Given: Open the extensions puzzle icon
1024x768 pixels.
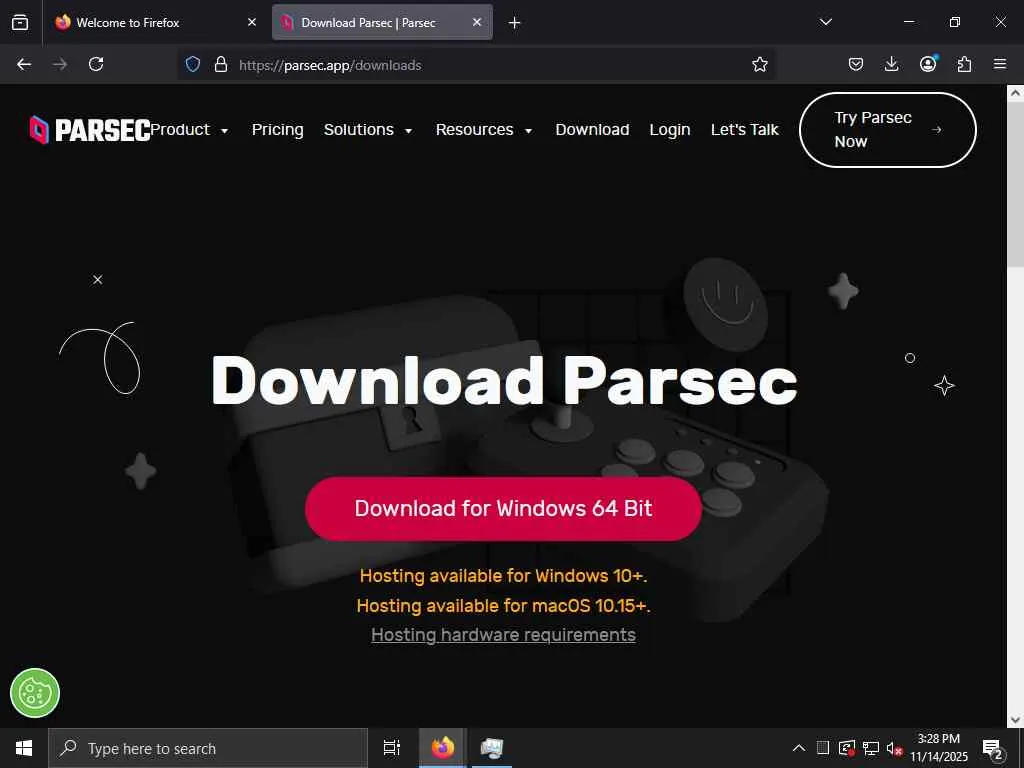Looking at the screenshot, I should 964,64.
